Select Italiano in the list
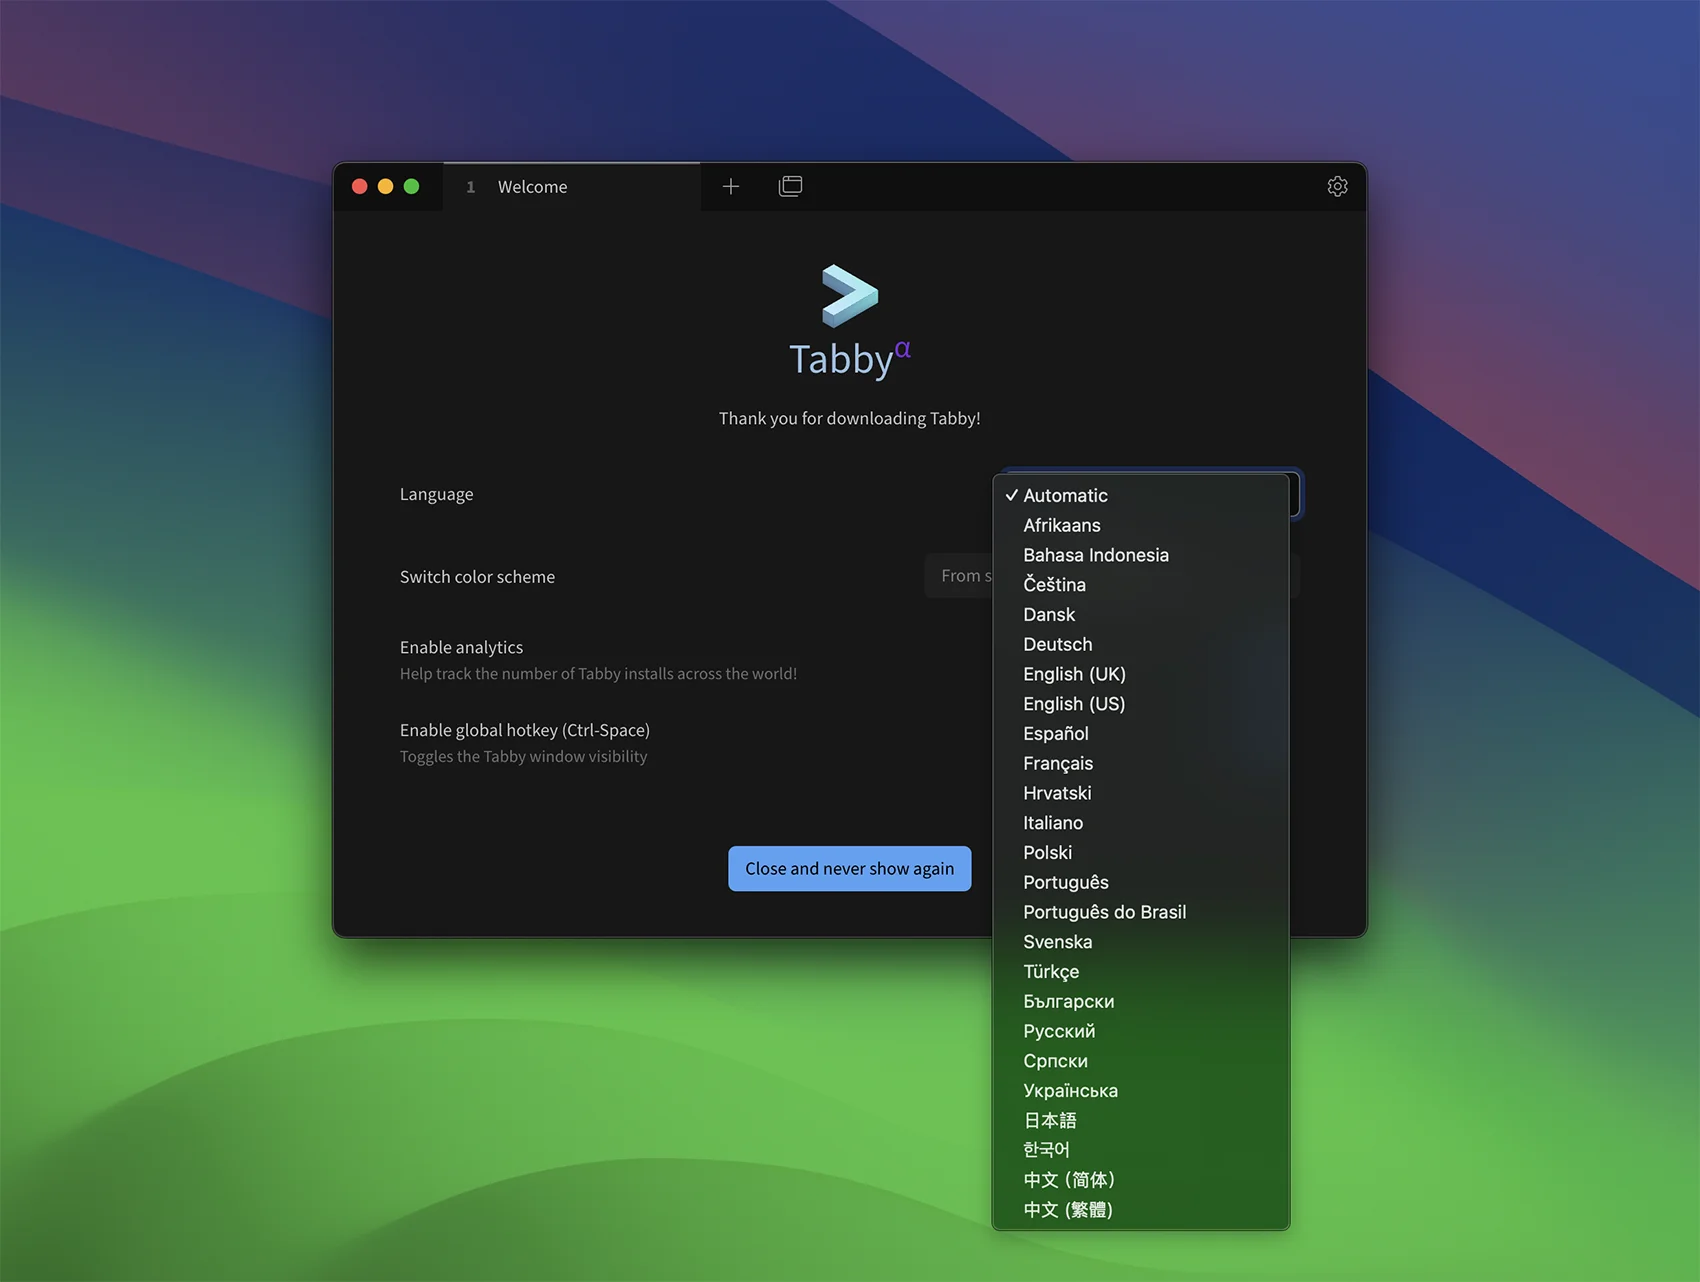This screenshot has width=1700, height=1282. coord(1141,823)
